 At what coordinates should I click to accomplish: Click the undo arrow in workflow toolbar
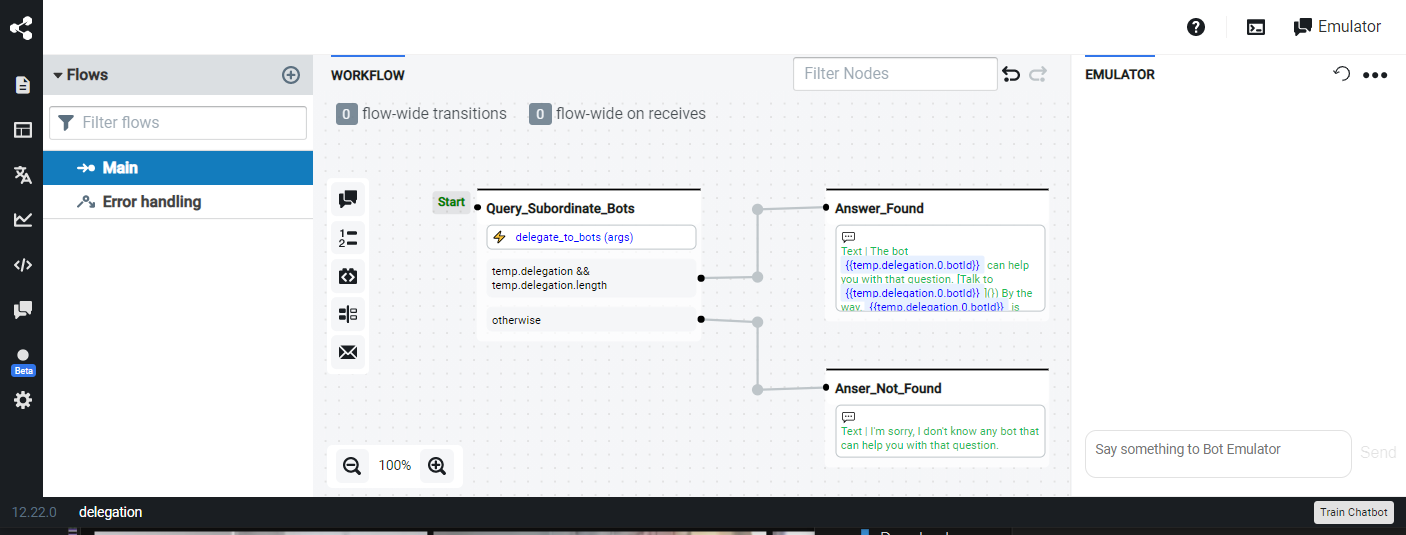(x=1011, y=74)
